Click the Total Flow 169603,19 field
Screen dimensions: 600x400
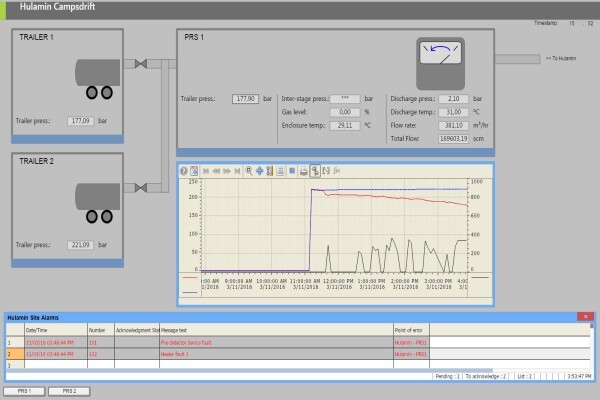pos(453,139)
